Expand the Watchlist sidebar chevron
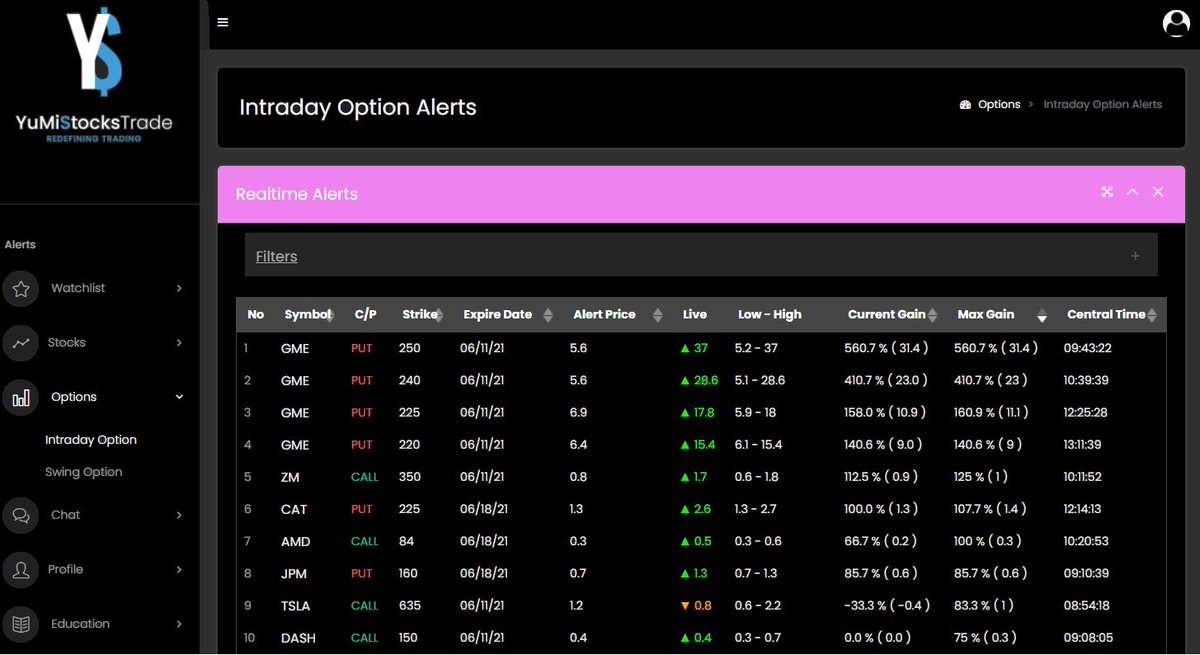 coord(180,288)
